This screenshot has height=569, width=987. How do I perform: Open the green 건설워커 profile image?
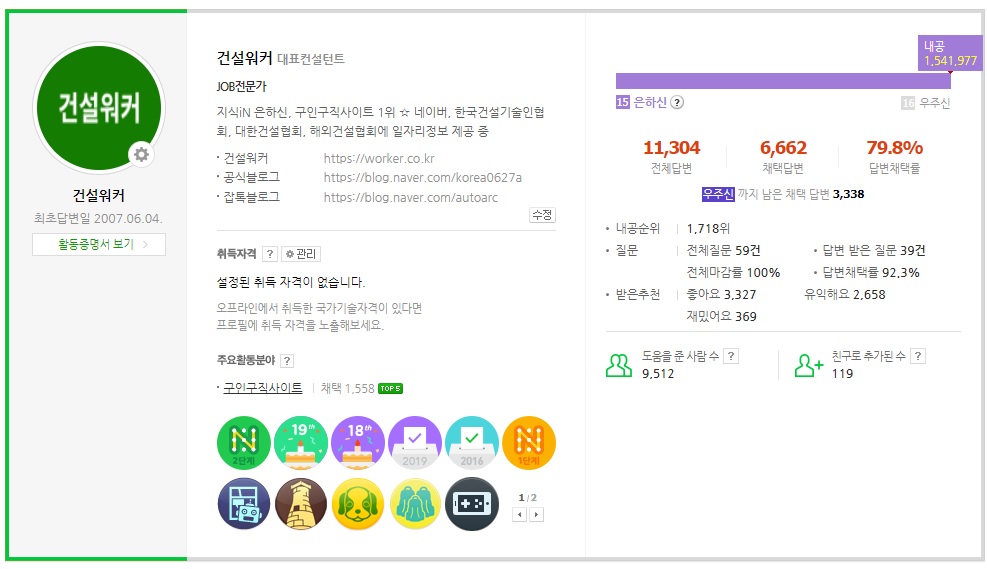(99, 108)
